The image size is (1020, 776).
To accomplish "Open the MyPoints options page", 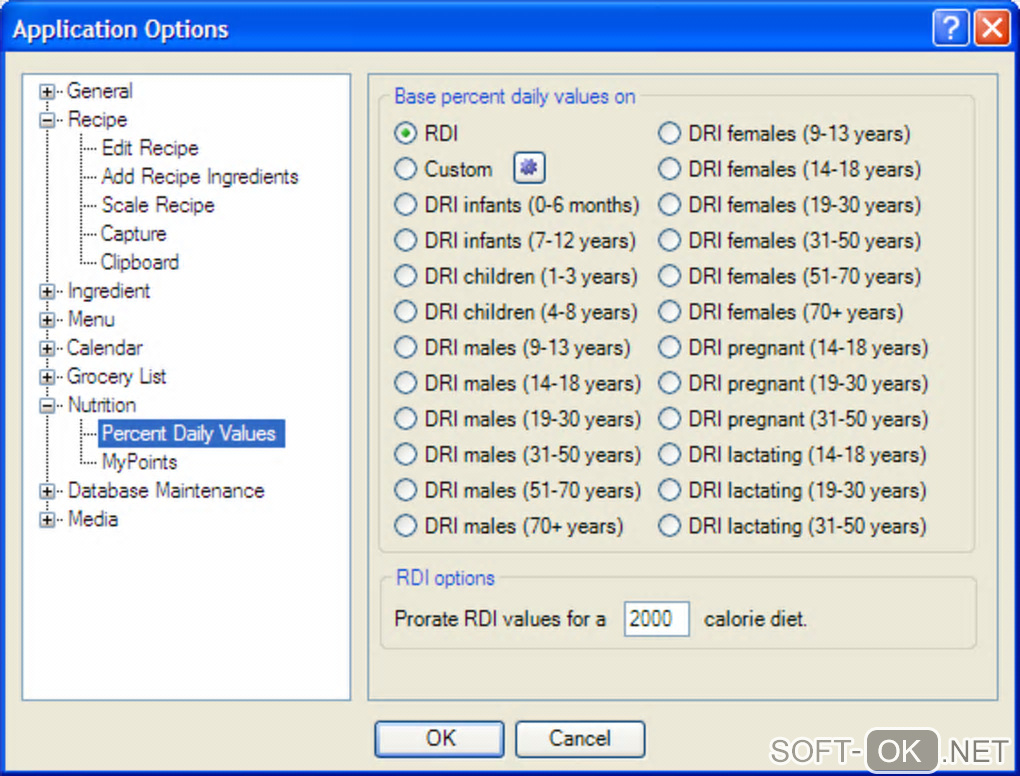I will 139,462.
